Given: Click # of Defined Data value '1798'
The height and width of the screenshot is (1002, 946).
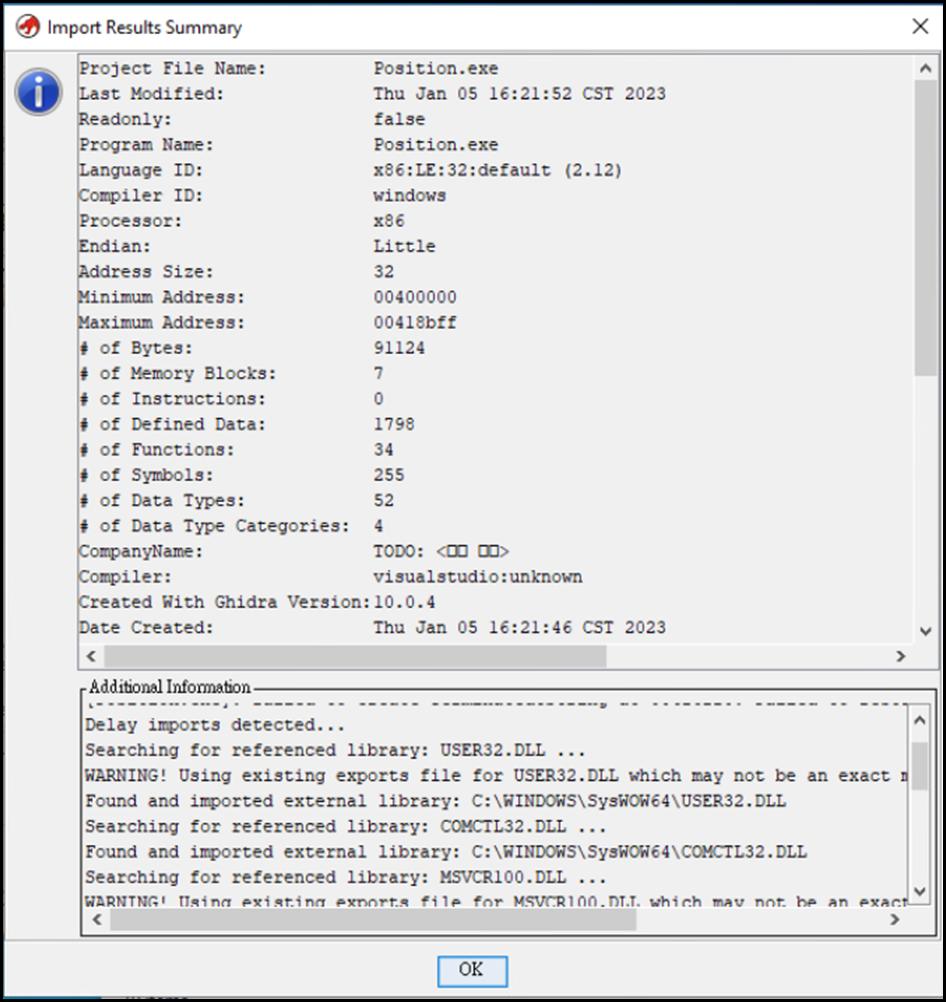Looking at the screenshot, I should tap(394, 424).
